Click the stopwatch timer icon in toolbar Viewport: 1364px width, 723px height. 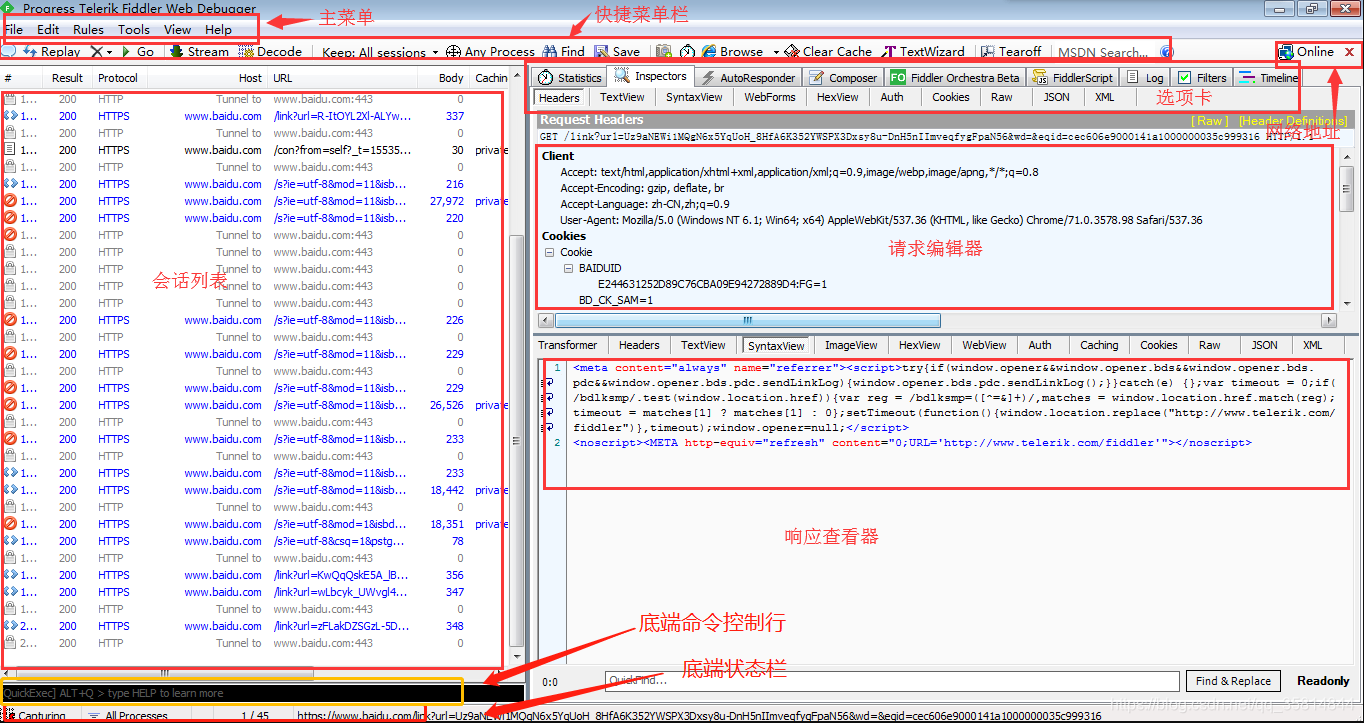tap(687, 51)
